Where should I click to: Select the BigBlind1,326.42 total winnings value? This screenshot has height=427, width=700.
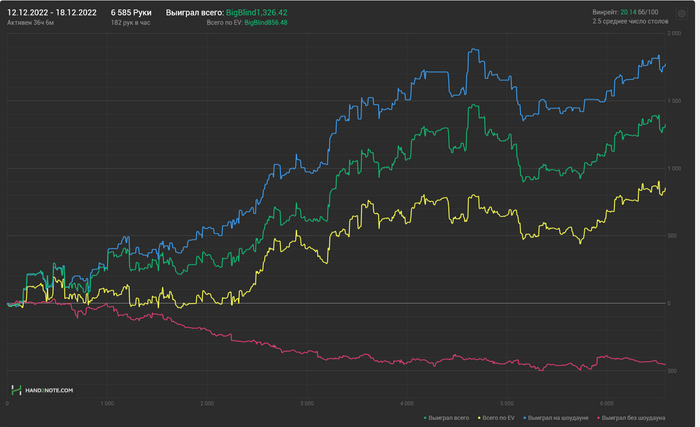pyautogui.click(x=257, y=13)
